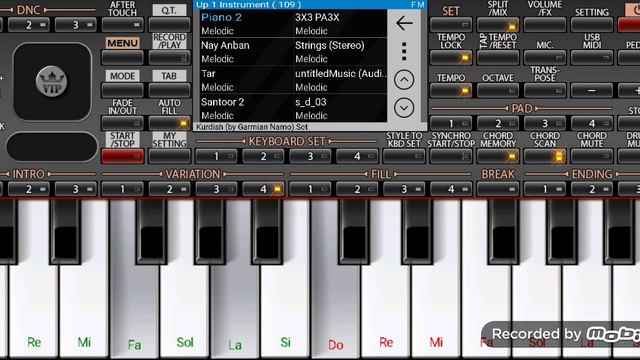
Task: Select 3X3 PA3X instrument
Action: coord(340,24)
